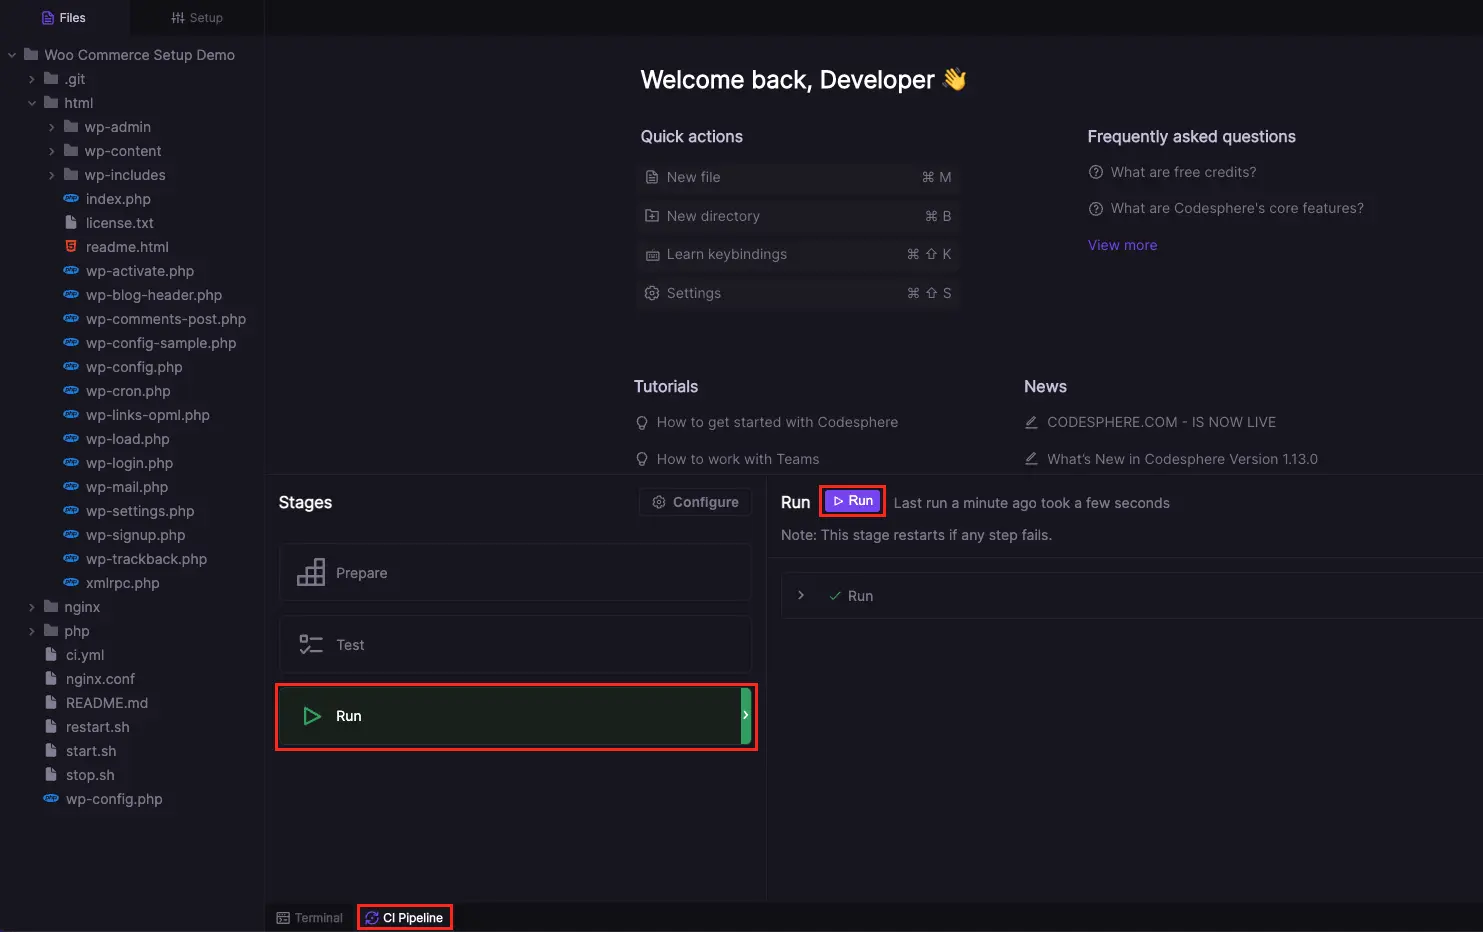Click the Configure gear icon in Stages

tap(658, 502)
